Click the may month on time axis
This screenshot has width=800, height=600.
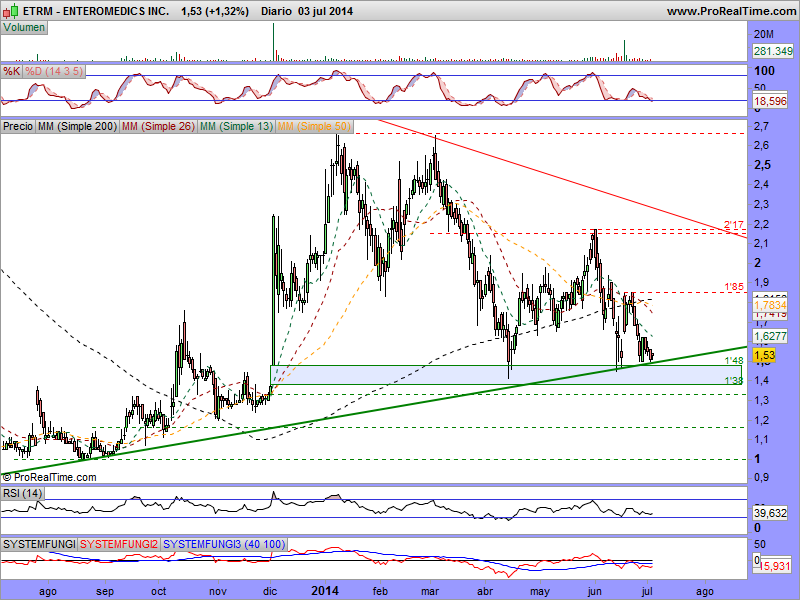pos(540,592)
